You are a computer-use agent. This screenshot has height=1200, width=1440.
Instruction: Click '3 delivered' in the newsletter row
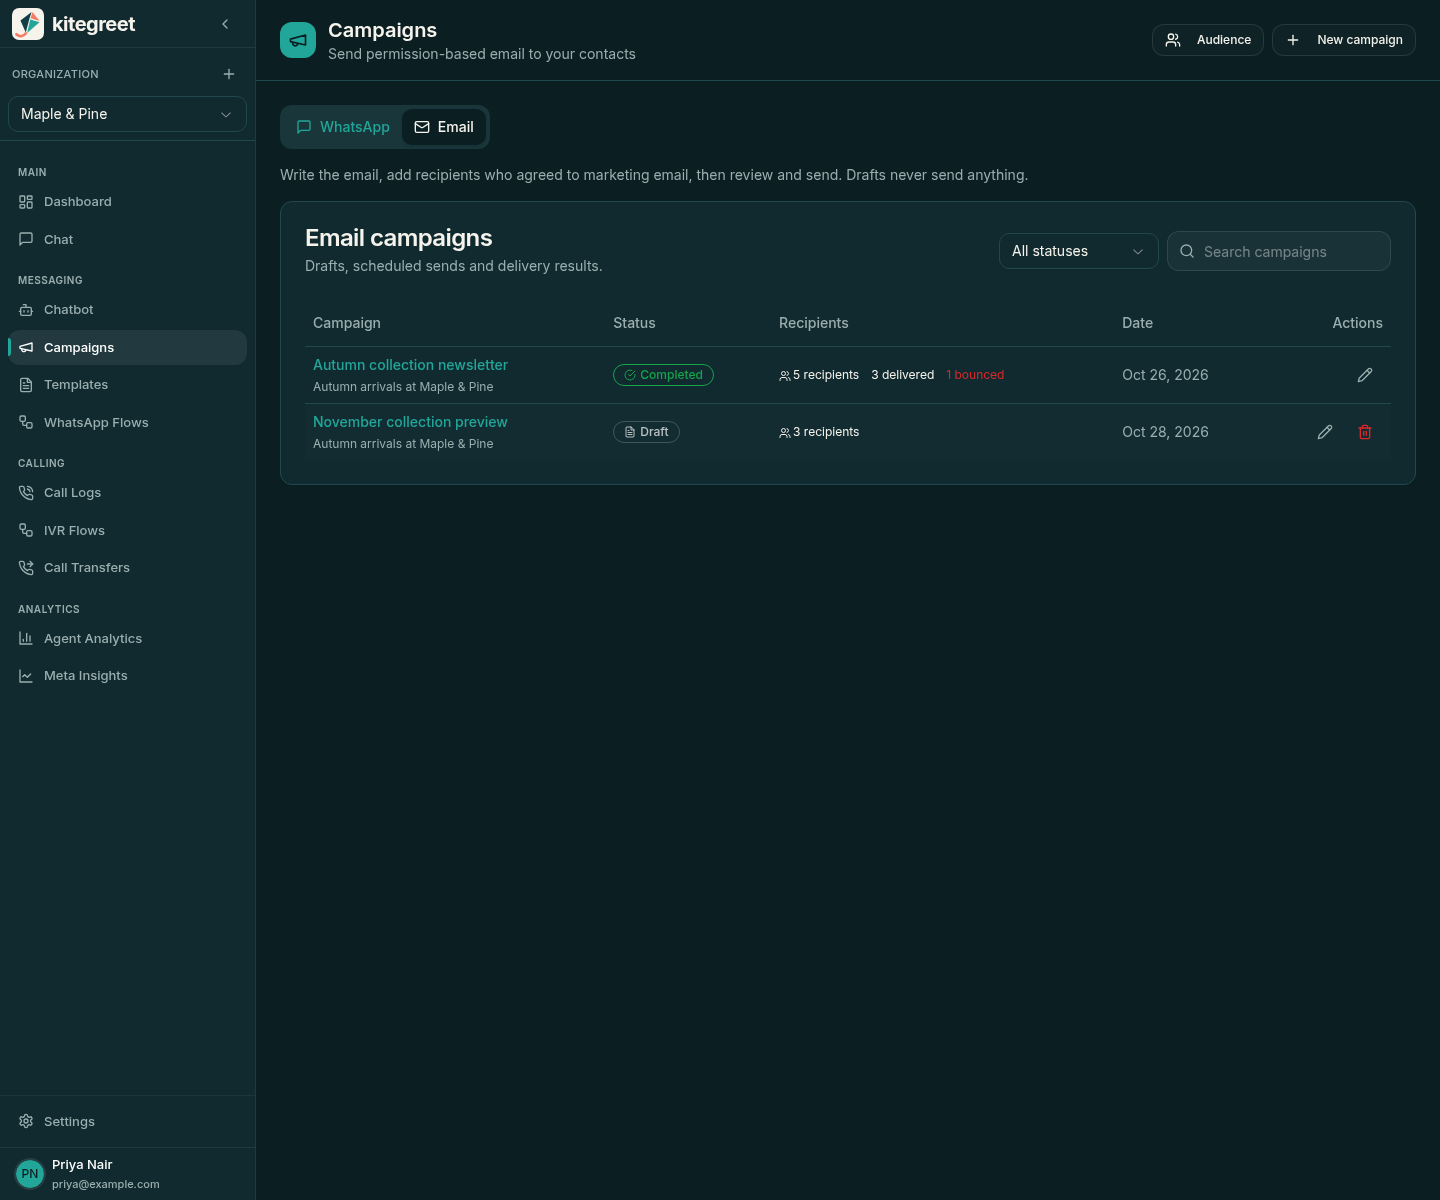903,375
